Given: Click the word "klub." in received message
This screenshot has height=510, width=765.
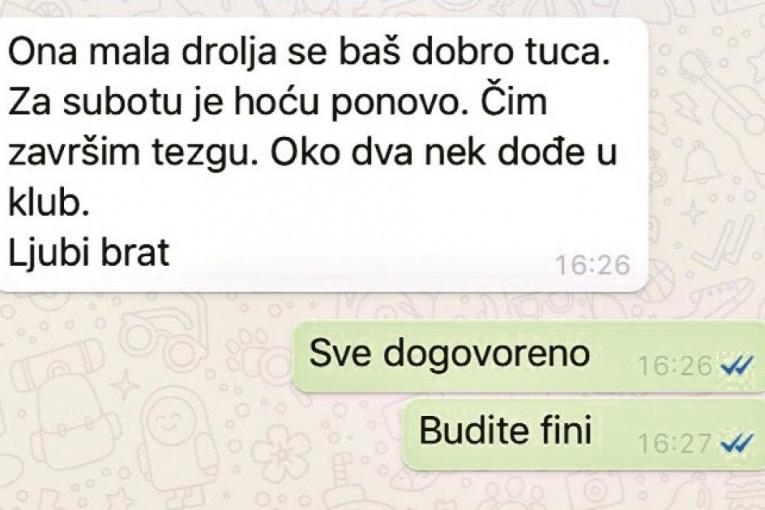Looking at the screenshot, I should click(x=49, y=202).
